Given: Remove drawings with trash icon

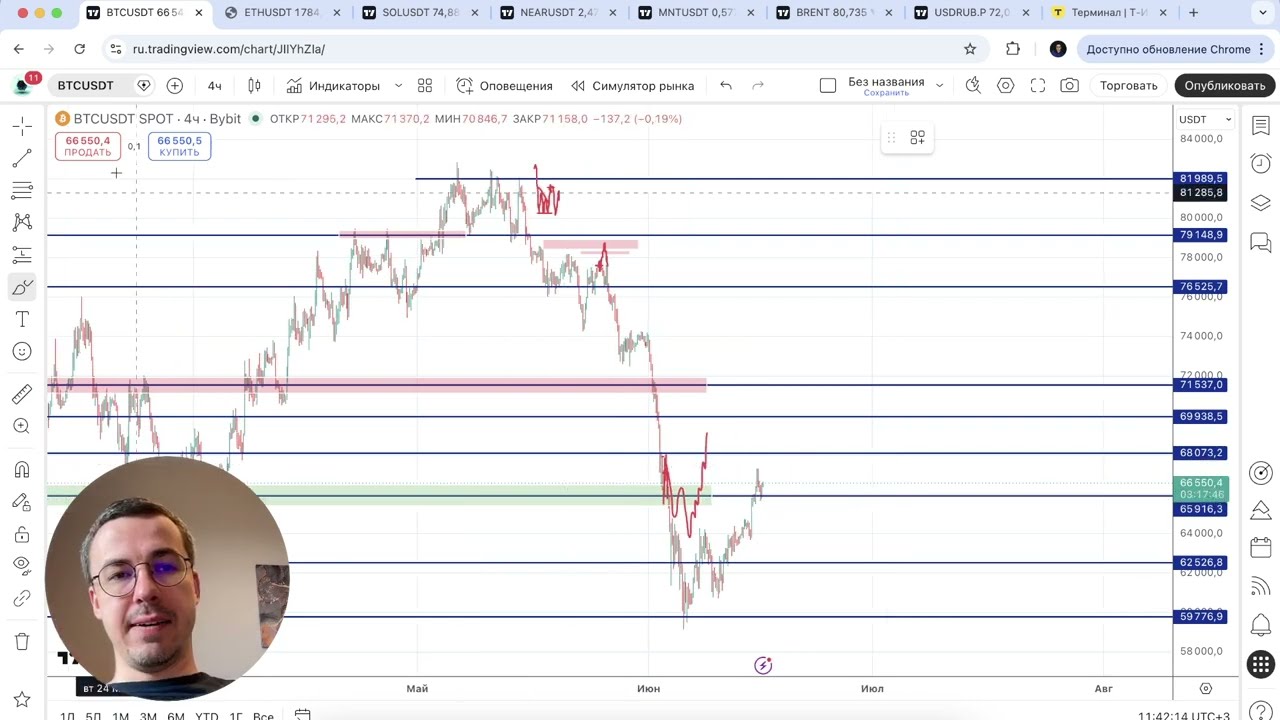Looking at the screenshot, I should pyautogui.click(x=22, y=641).
